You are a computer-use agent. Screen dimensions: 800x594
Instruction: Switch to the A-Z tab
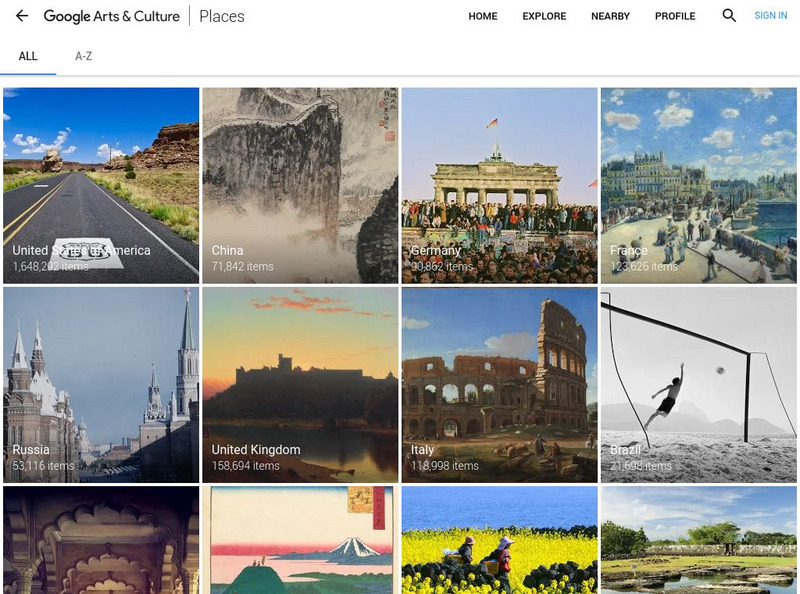coord(84,56)
